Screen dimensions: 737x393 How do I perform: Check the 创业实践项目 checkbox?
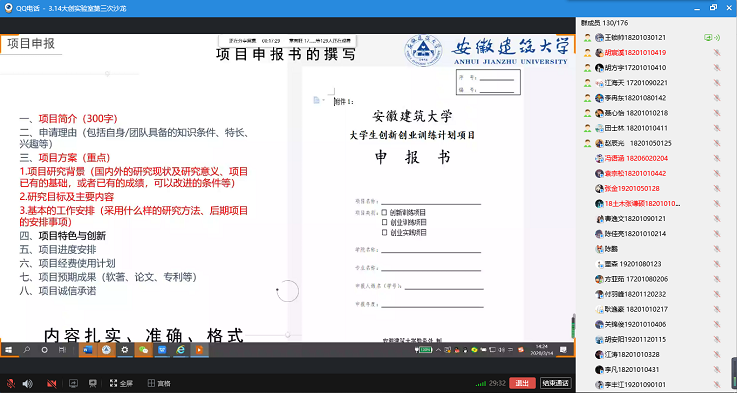tap(384, 232)
